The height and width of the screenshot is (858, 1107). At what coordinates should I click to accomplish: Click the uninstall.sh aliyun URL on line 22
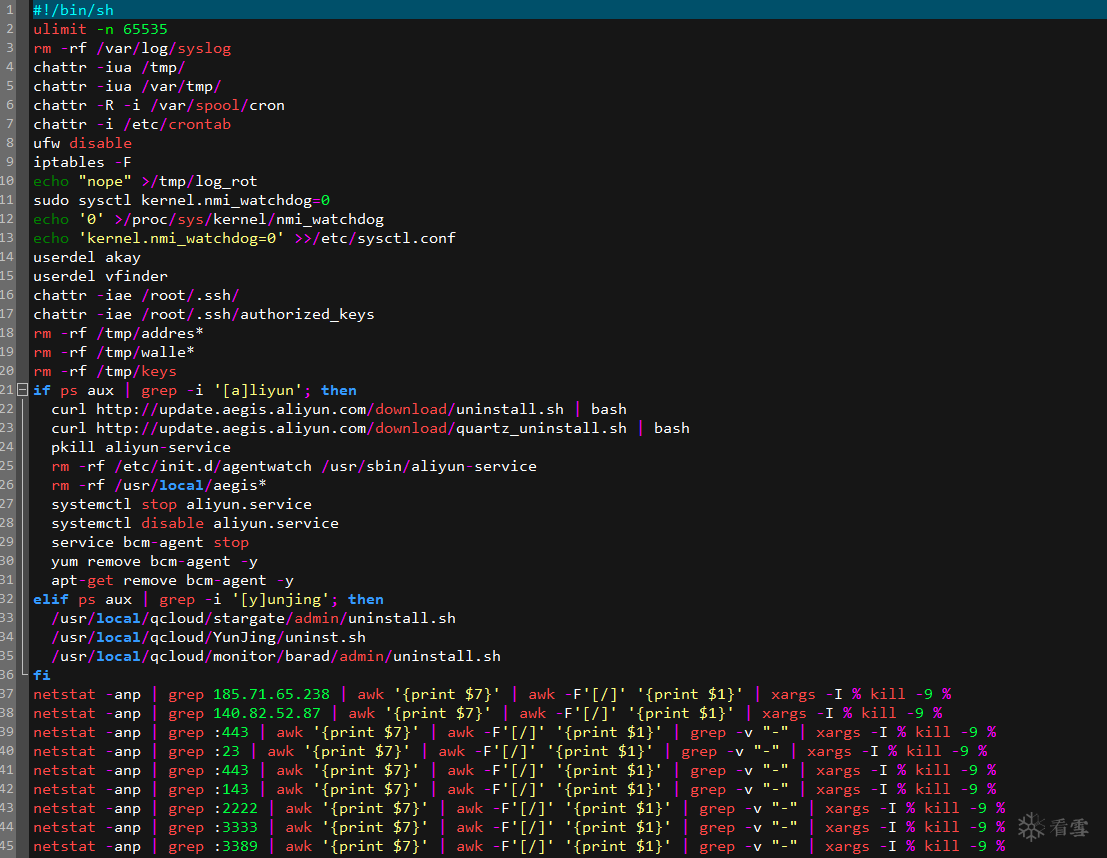click(330, 410)
